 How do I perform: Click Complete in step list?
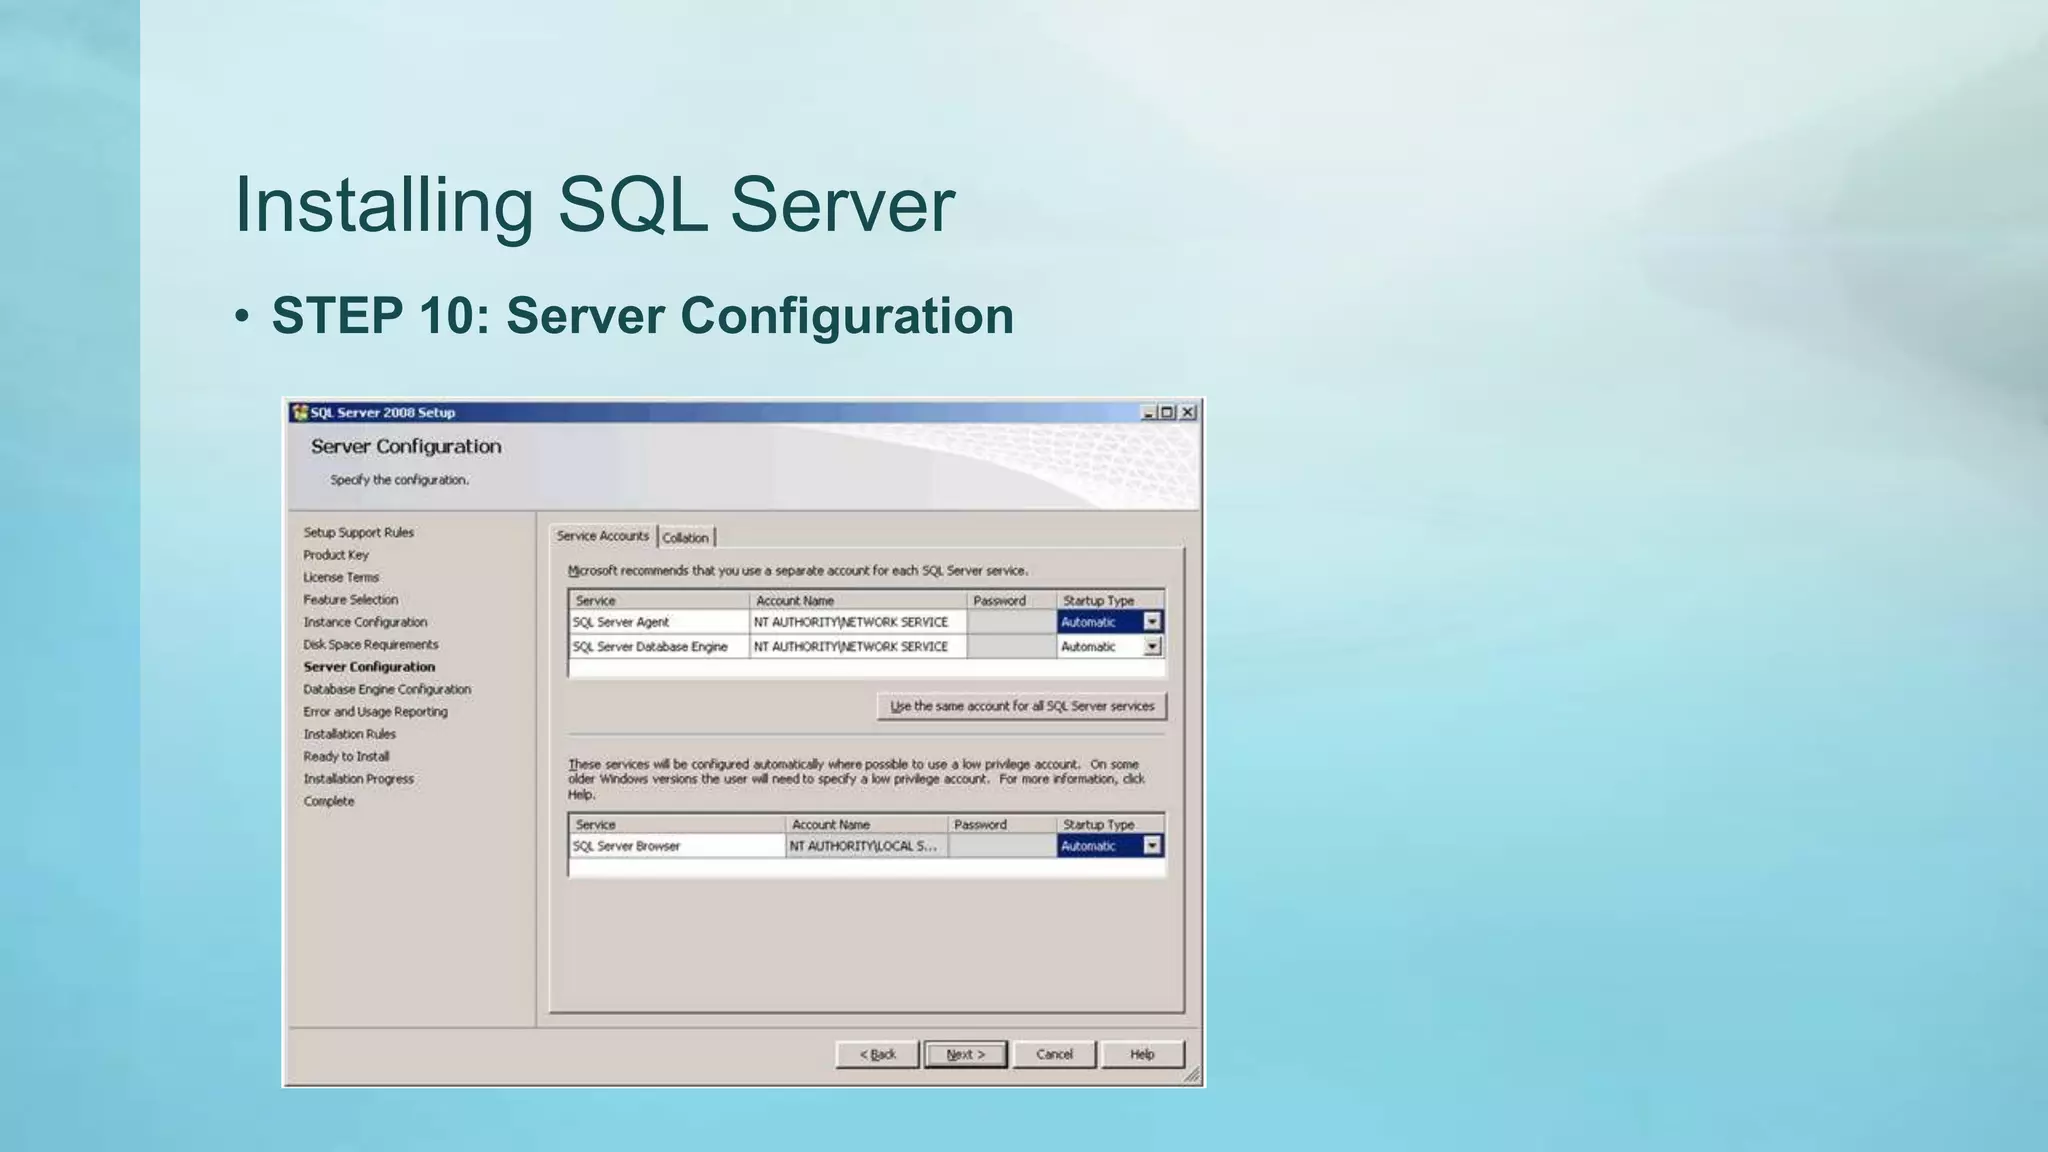[328, 802]
